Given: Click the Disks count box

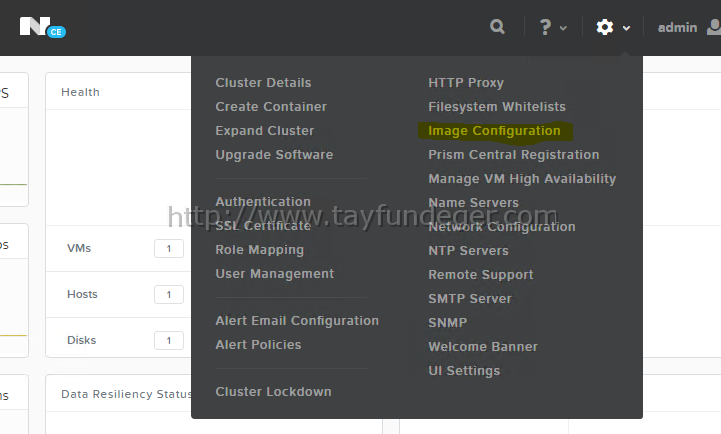Looking at the screenshot, I should click(x=169, y=340).
